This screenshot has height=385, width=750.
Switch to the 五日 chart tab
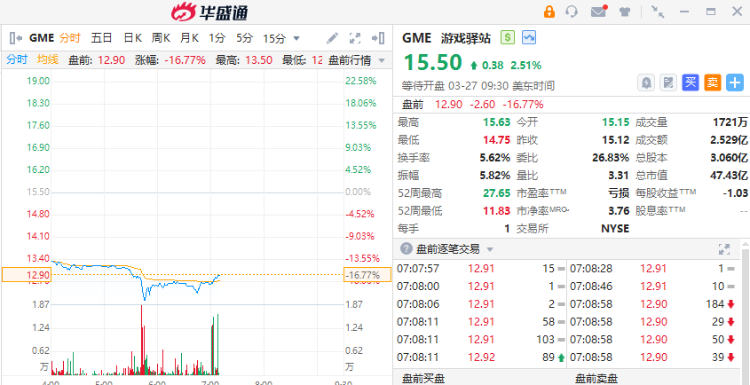pos(101,38)
